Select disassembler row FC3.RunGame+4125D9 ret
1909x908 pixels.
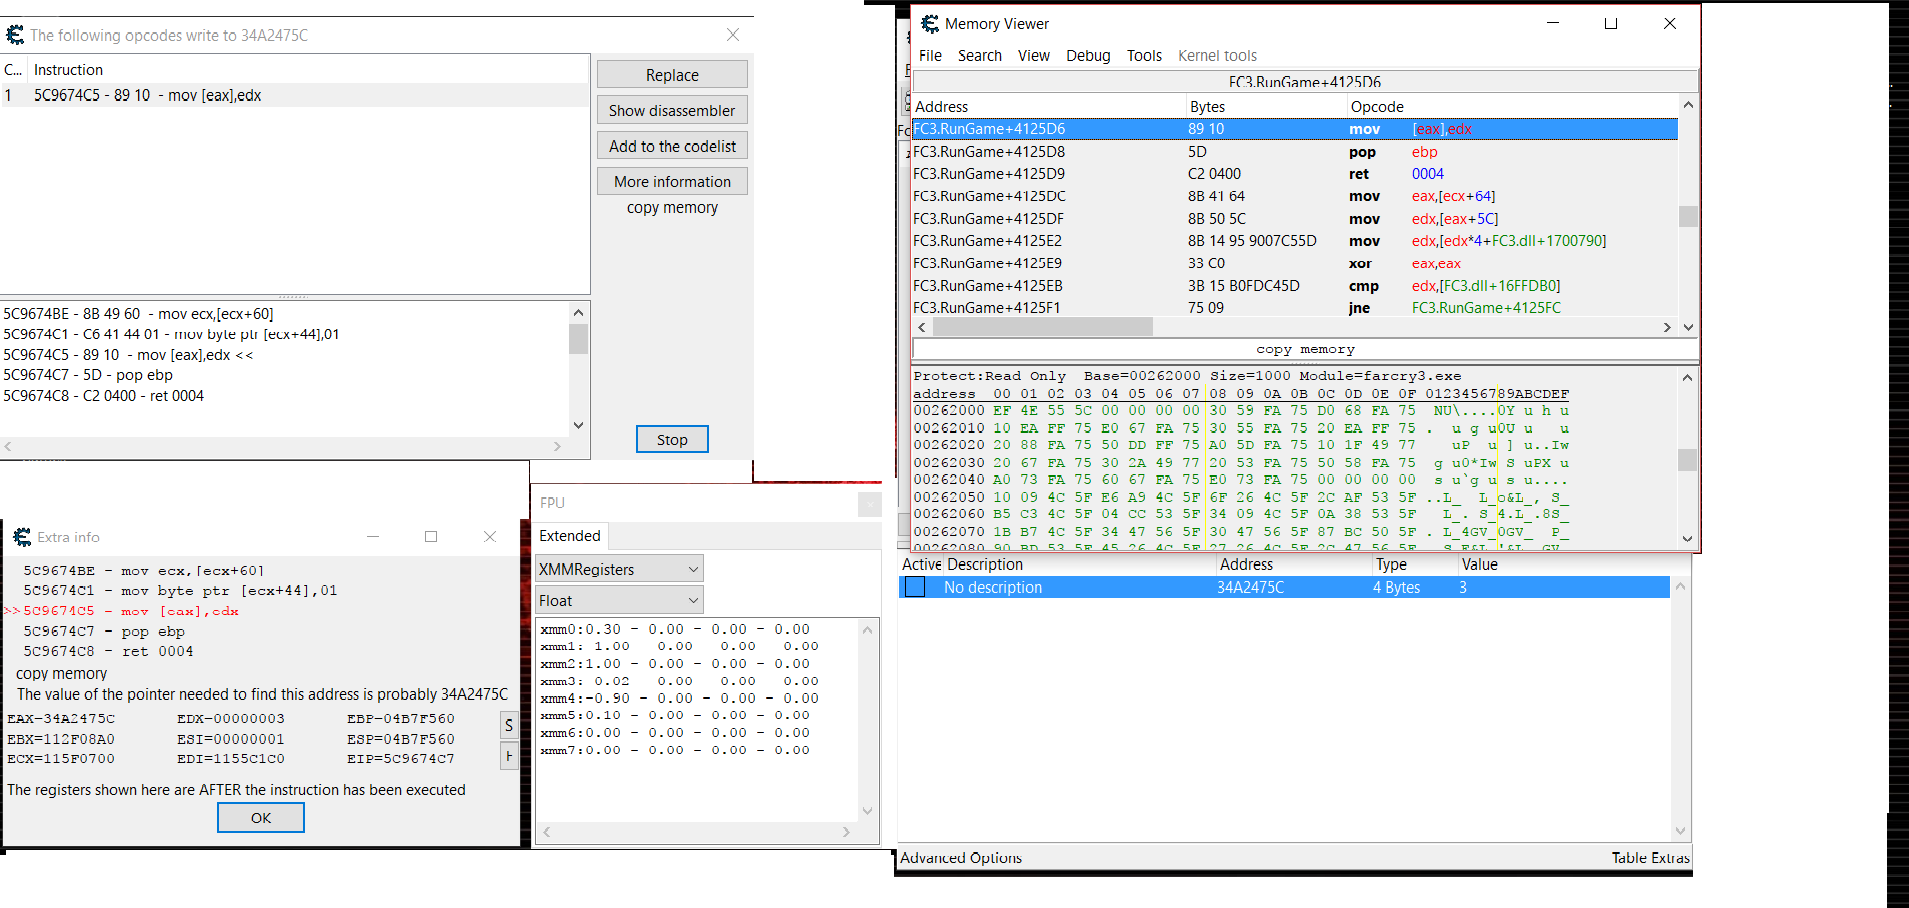click(x=1295, y=174)
